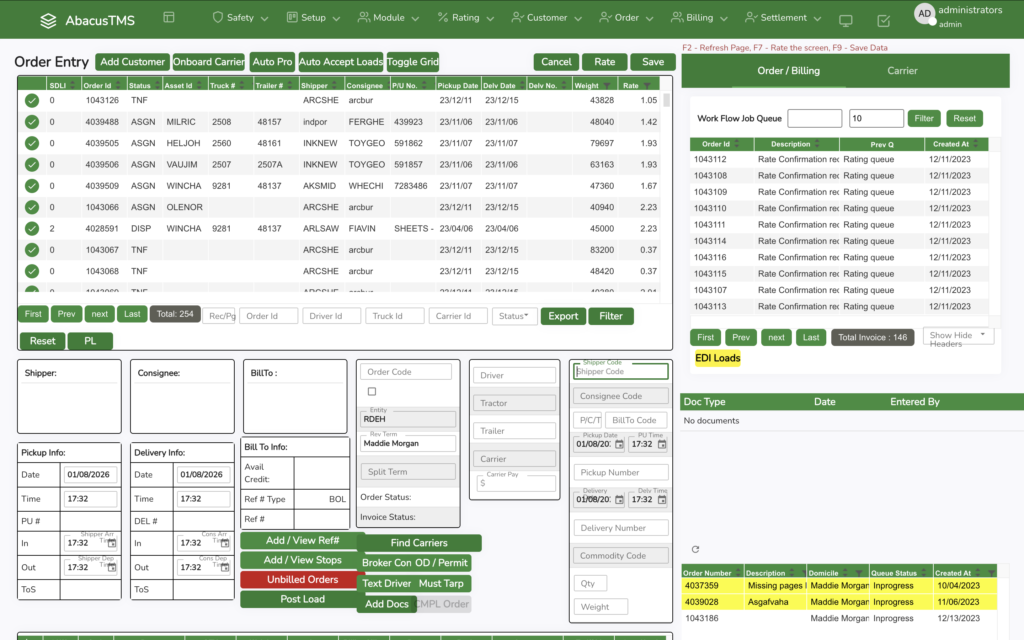Expand the Status dropdown in grid filters

515,316
